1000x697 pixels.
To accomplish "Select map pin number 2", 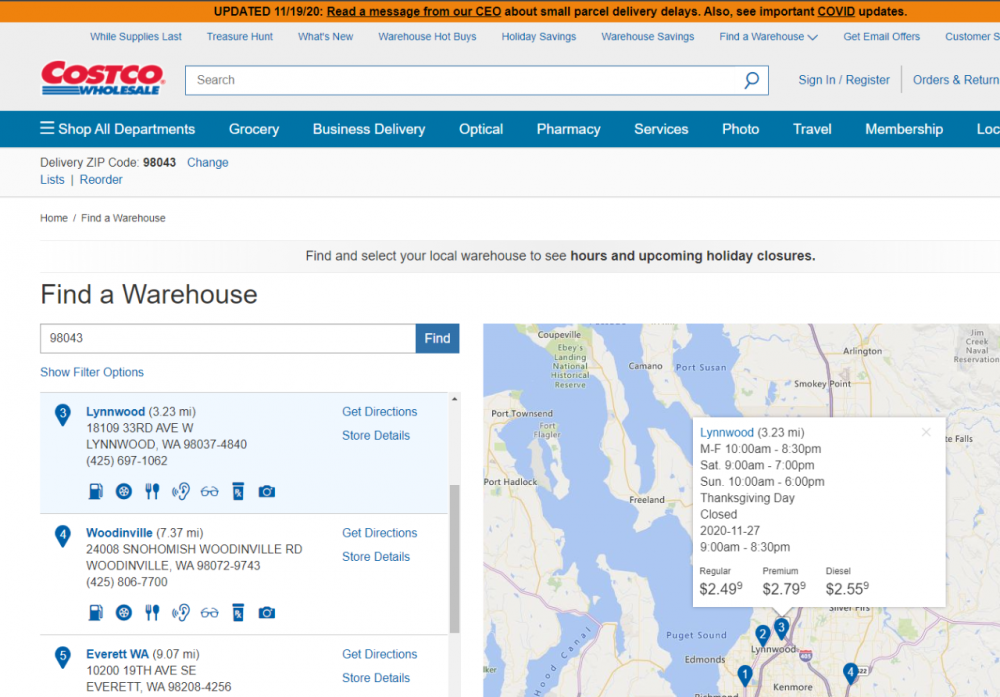I will coord(763,633).
